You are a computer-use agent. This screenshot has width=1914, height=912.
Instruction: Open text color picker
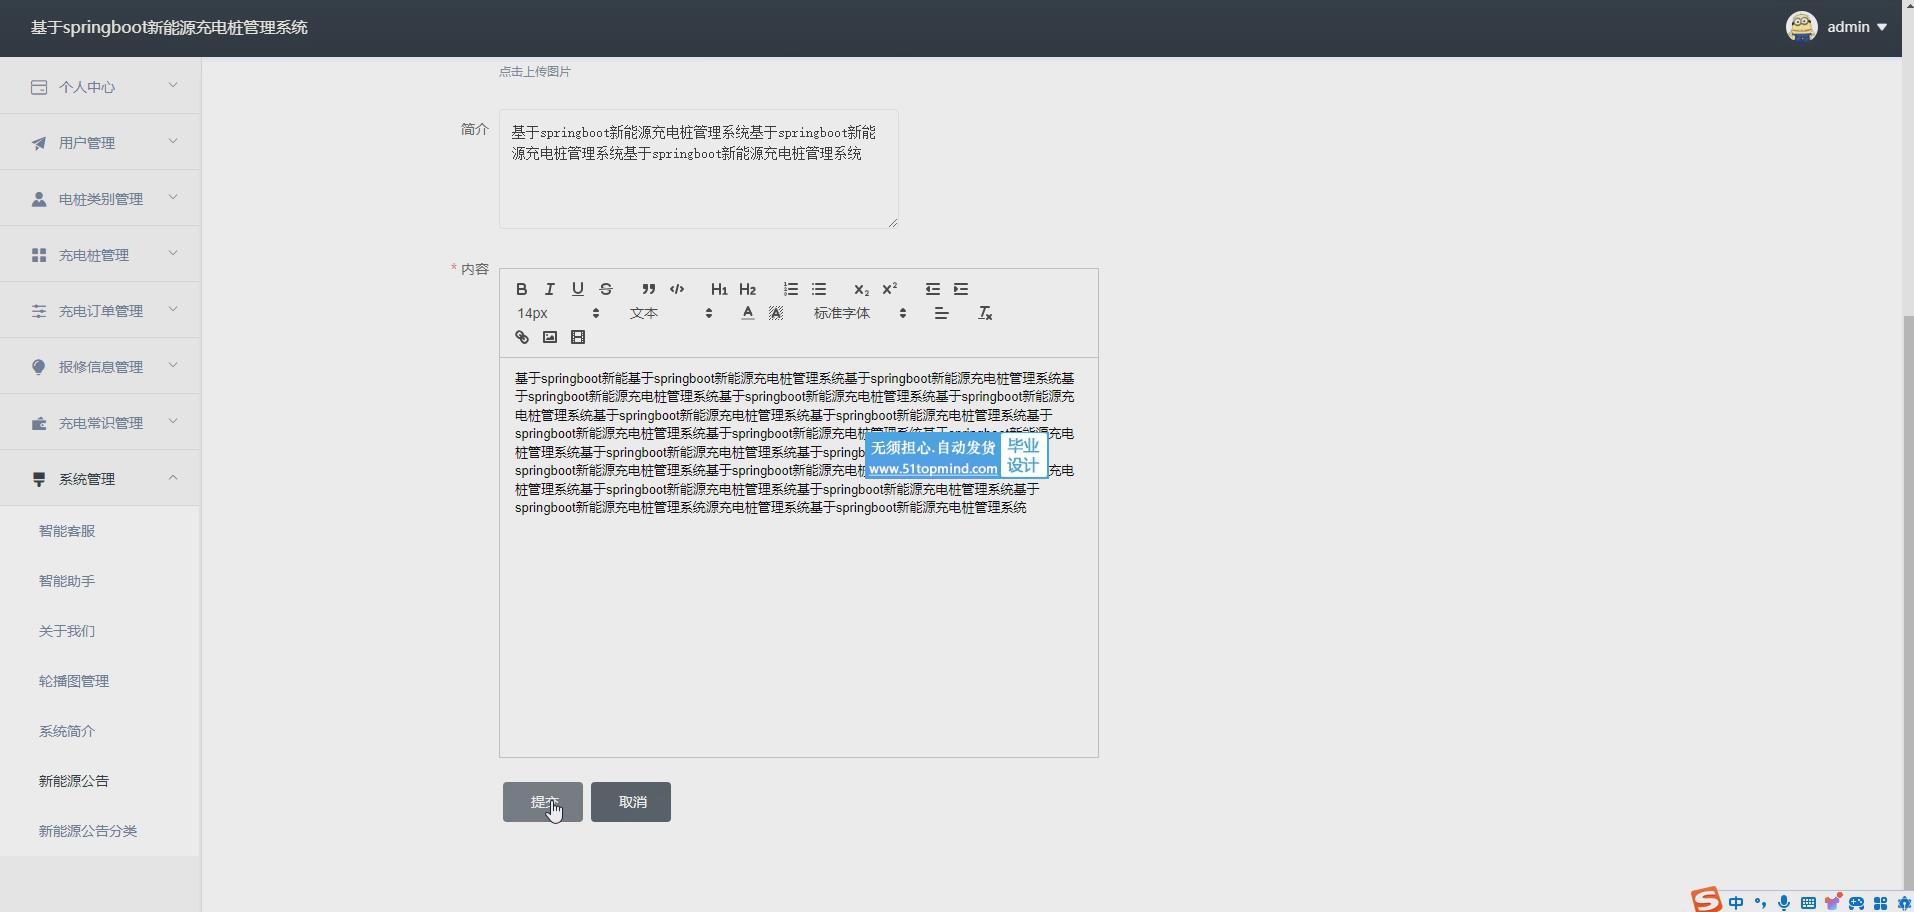tap(747, 313)
